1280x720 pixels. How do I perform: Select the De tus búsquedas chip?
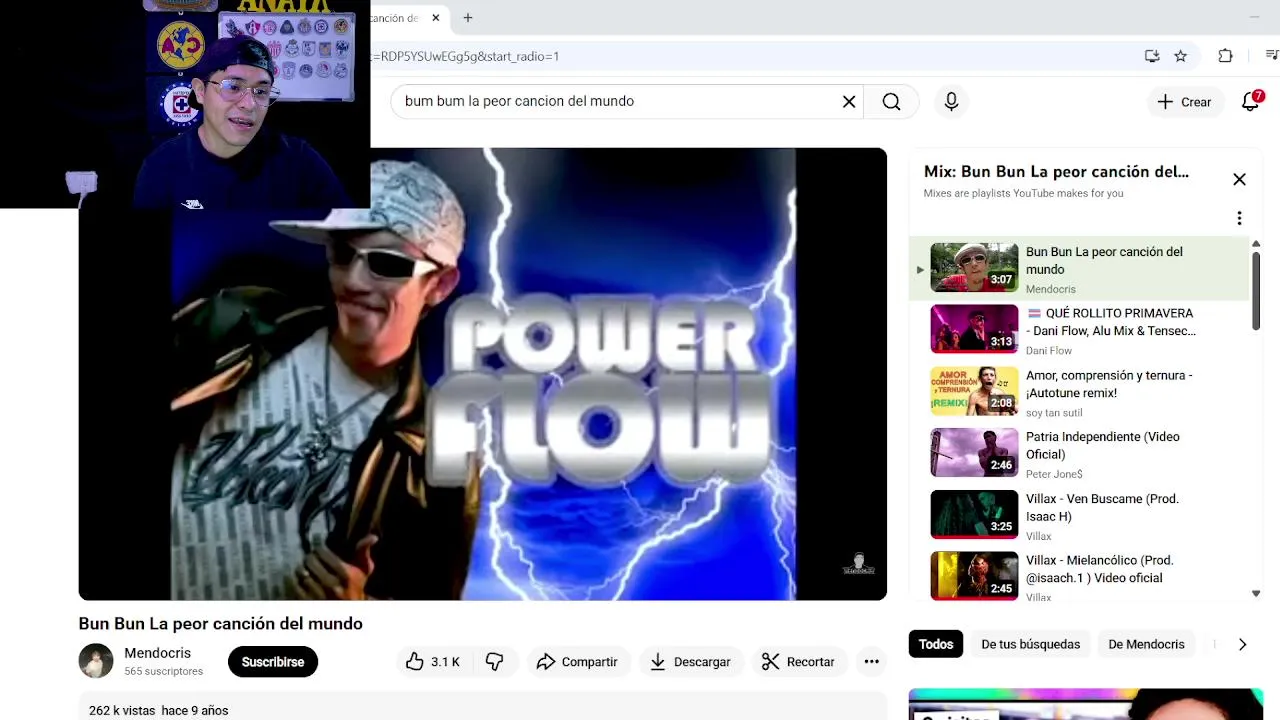pos(1030,644)
